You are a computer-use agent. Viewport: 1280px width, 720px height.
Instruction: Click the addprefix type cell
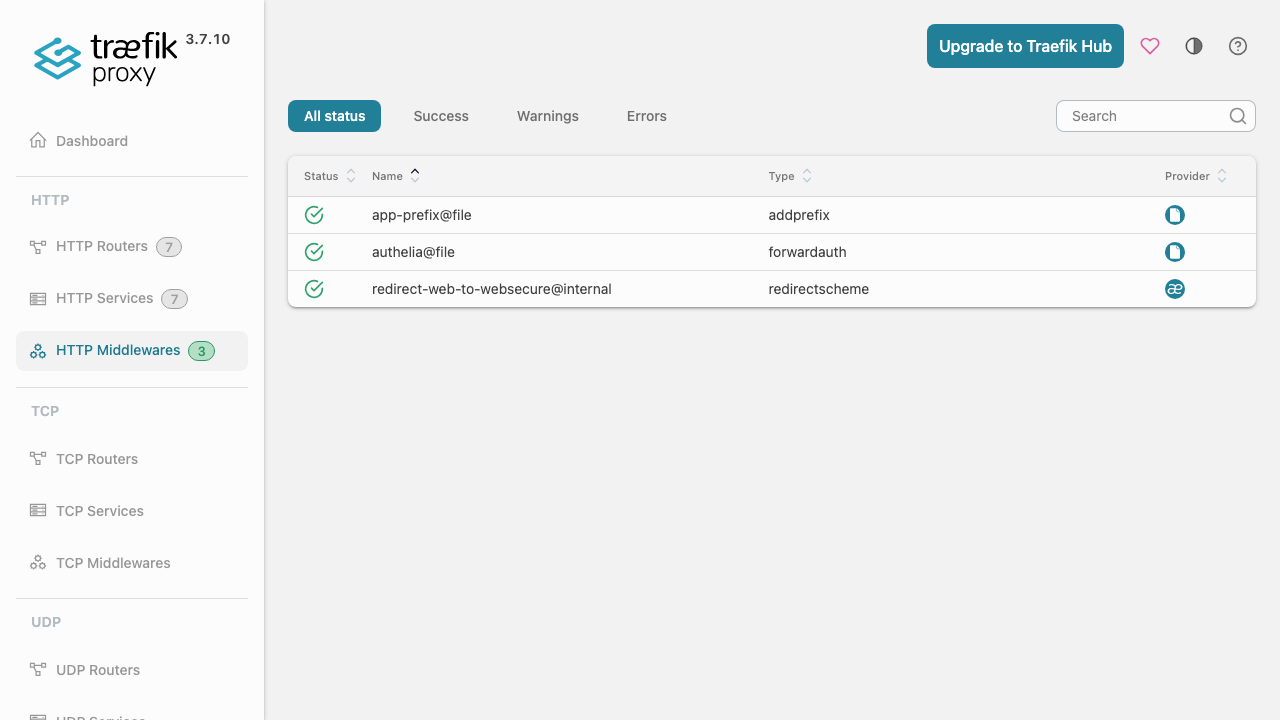(x=799, y=215)
